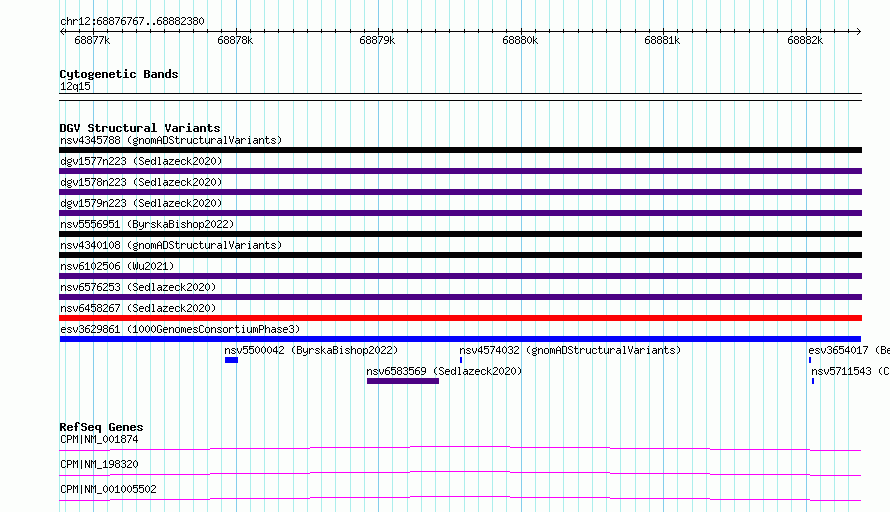This screenshot has width=890, height=512.
Task: Open the CPM|NM_001005502 gene label
Action: 108,489
